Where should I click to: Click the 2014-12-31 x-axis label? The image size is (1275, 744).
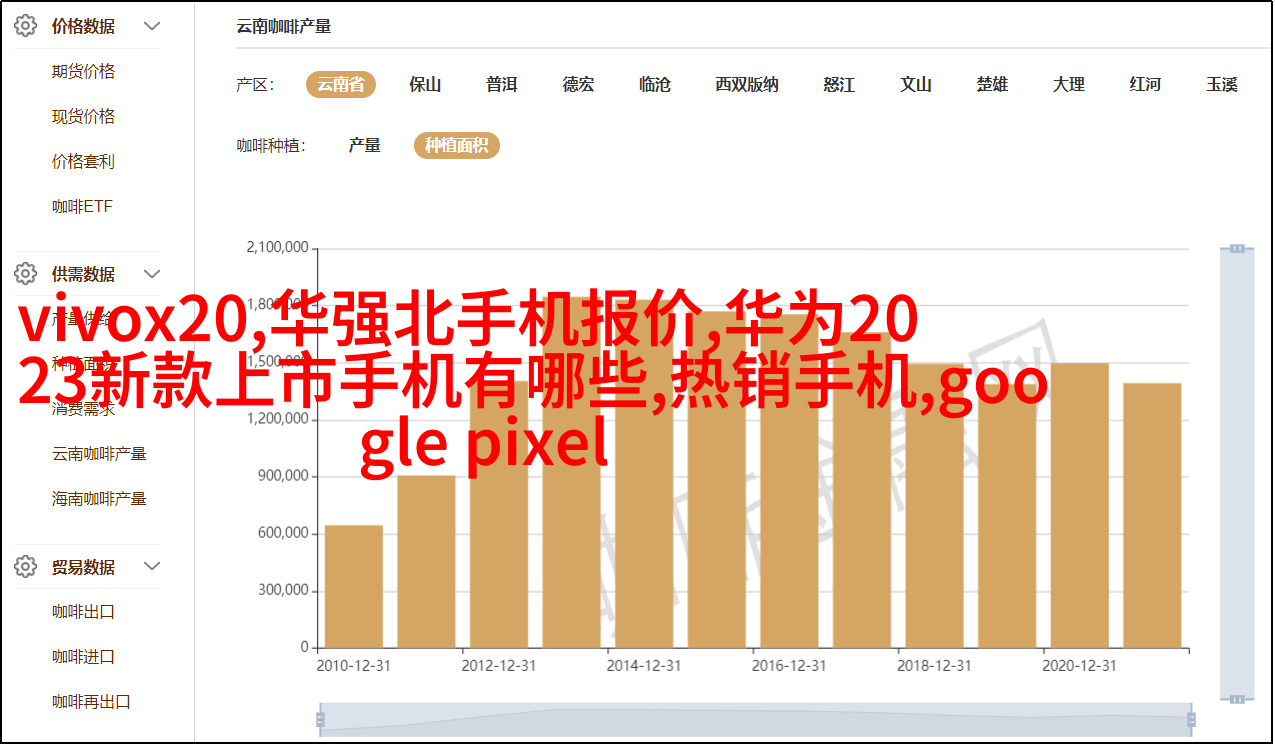644,665
